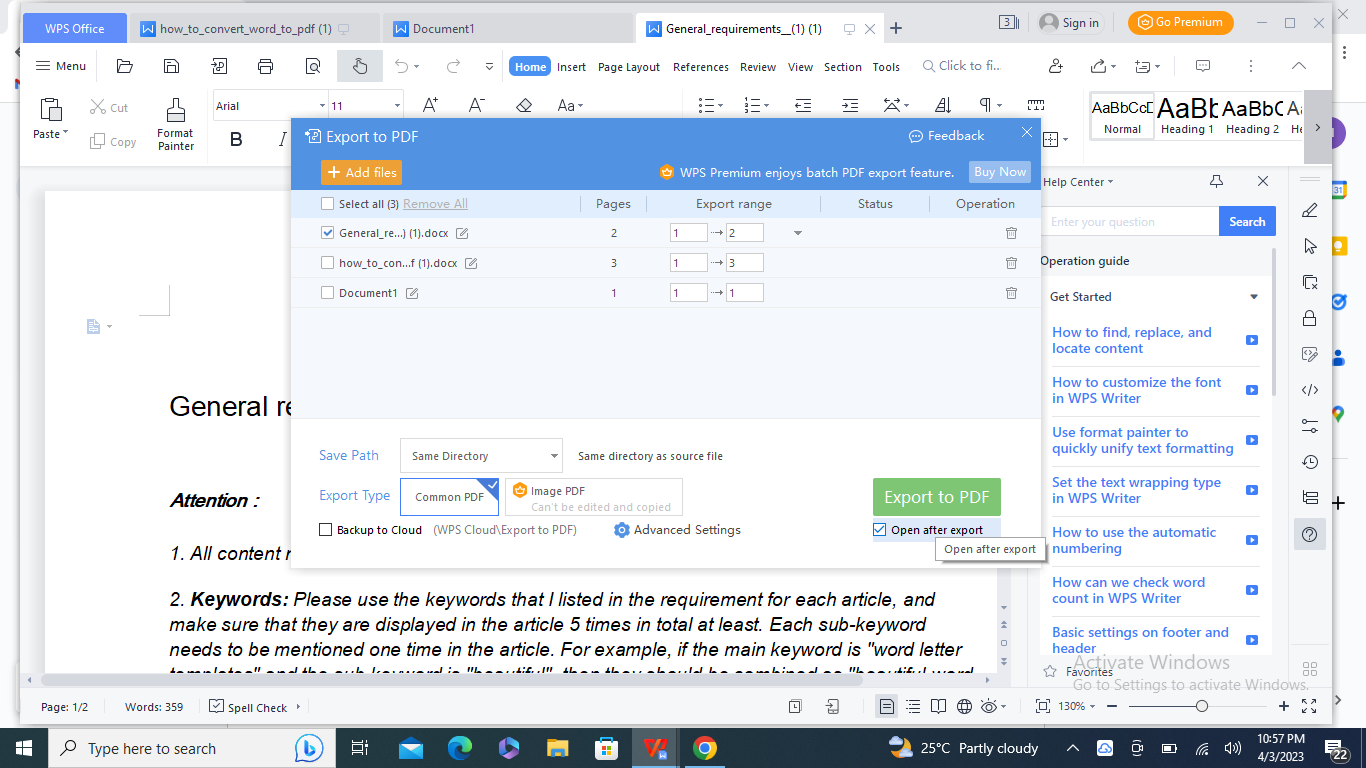Uncheck Open after export option

tap(879, 530)
